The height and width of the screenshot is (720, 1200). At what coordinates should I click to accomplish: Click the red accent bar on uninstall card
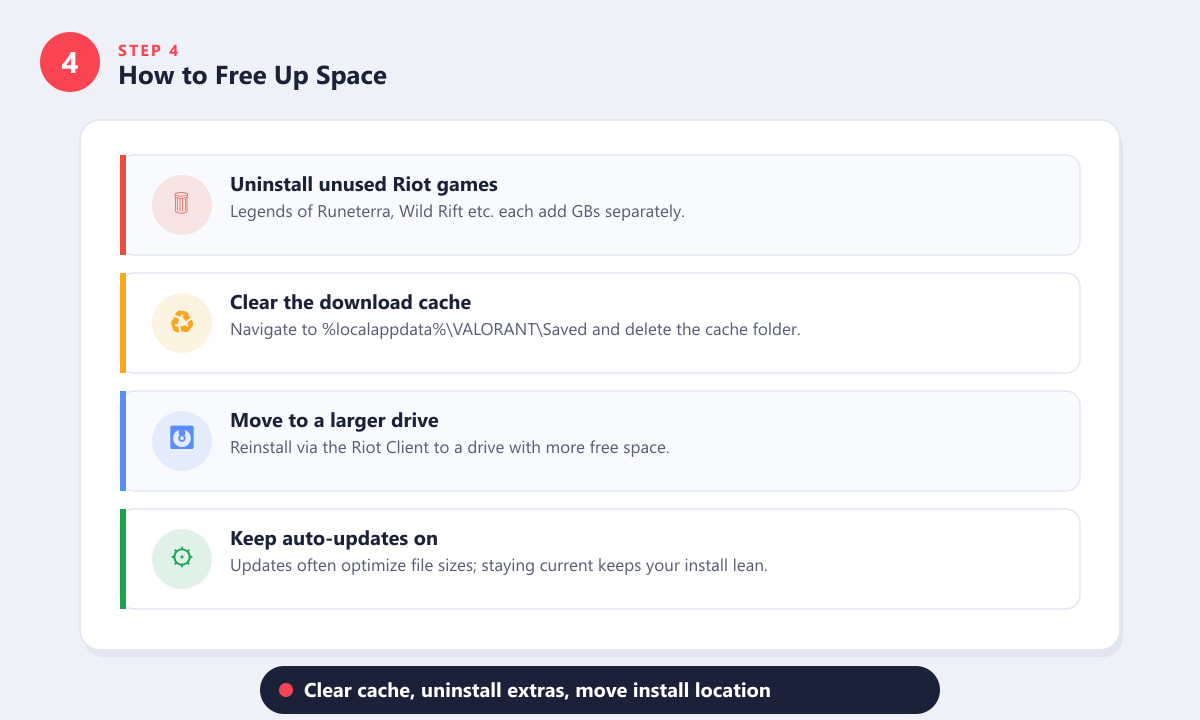coord(123,205)
